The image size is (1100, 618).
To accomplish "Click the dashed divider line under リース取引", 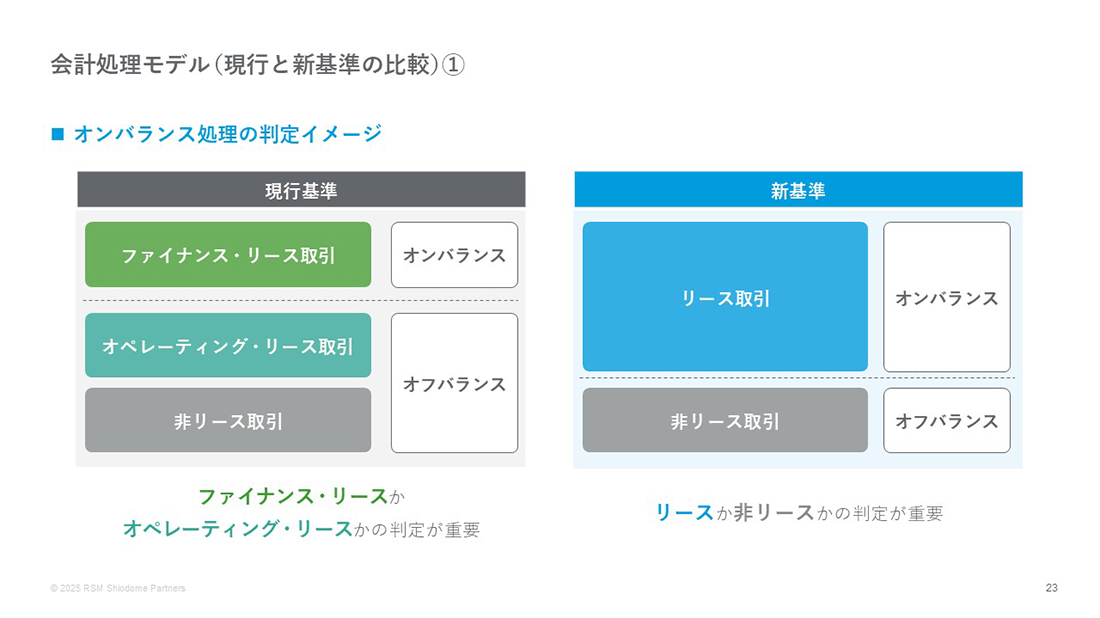I will [798, 378].
